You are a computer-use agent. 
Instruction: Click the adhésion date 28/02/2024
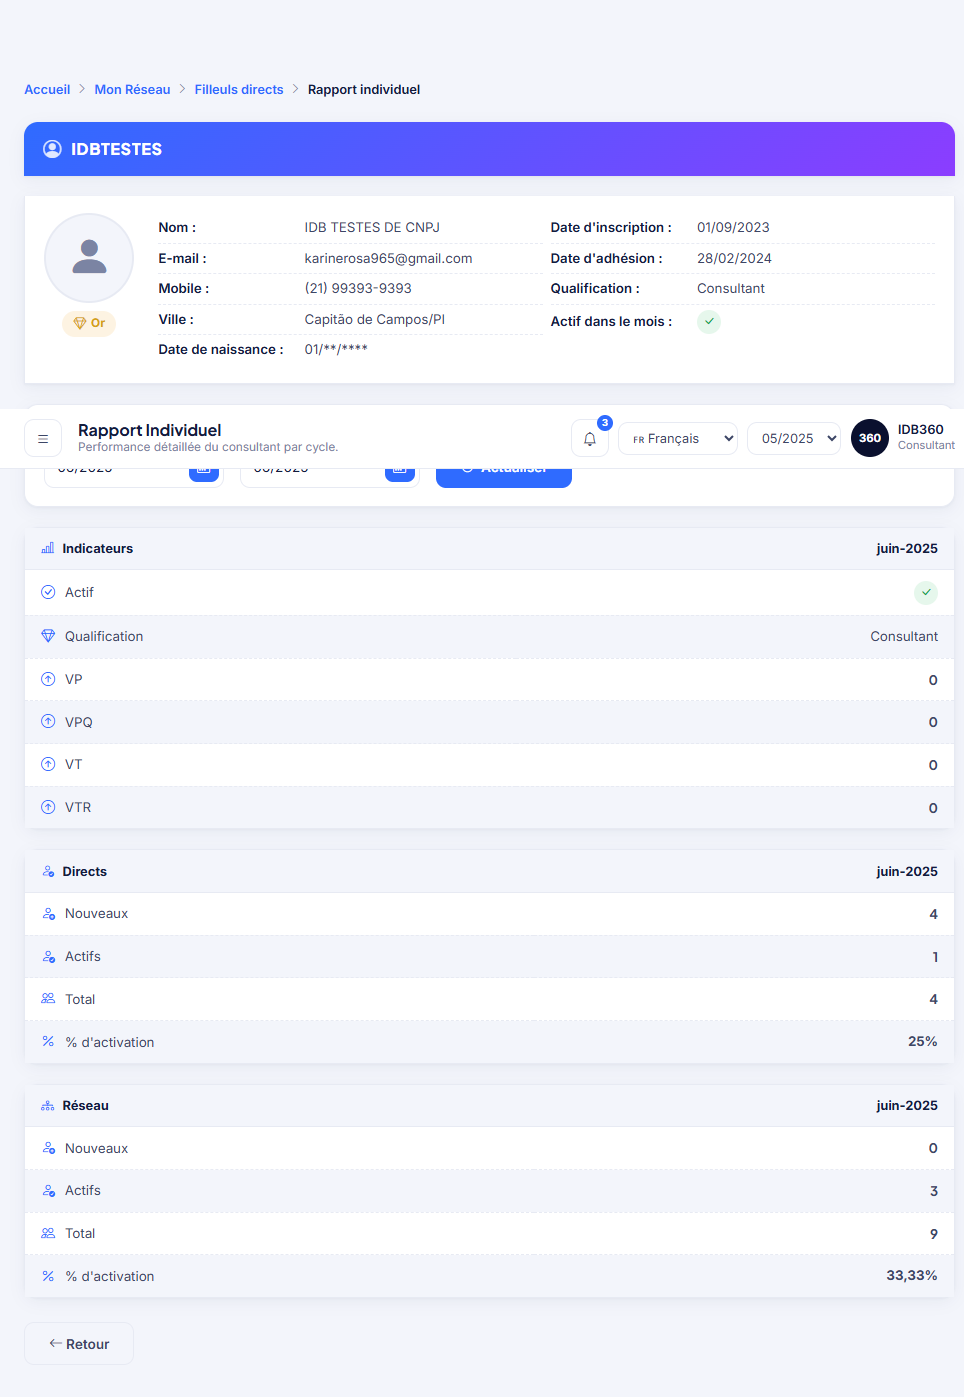pyautogui.click(x=734, y=258)
